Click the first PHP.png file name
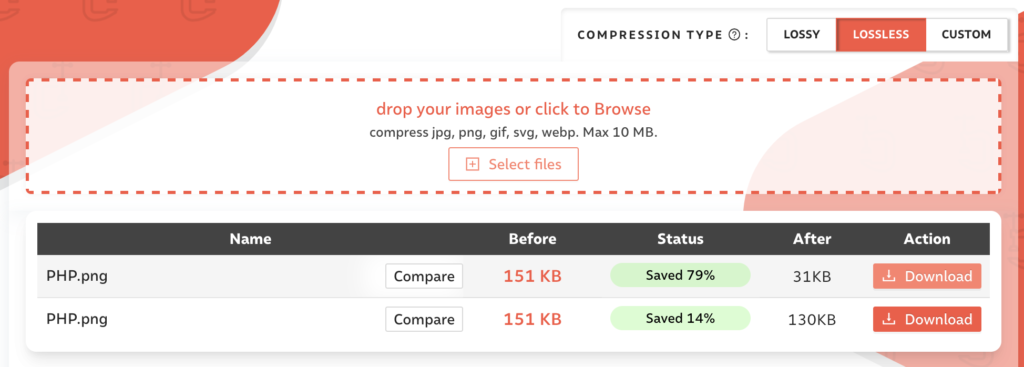 click(77, 276)
